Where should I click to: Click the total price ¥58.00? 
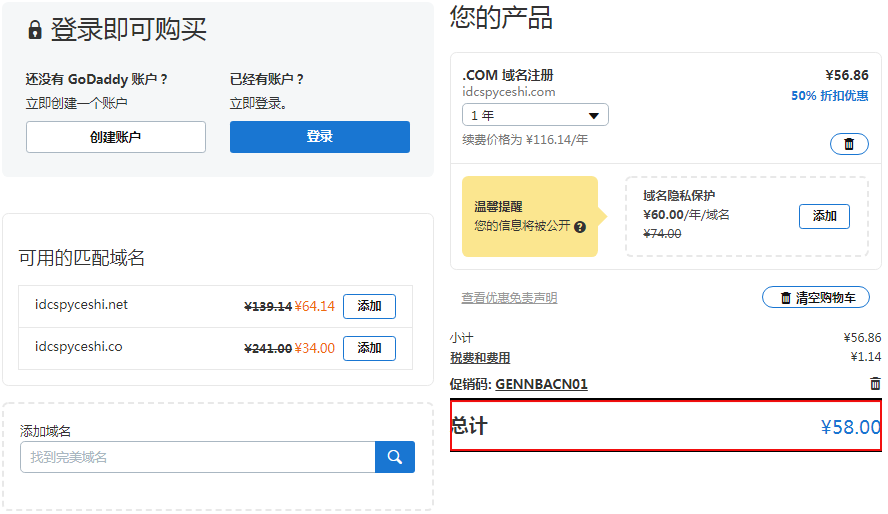[x=851, y=427]
